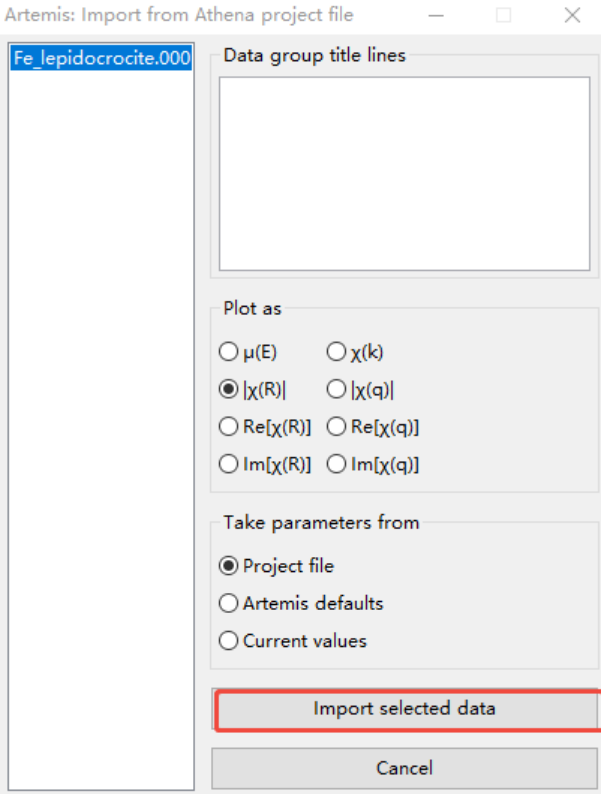
Task: Pick the |χ(q)| plot option
Action: (337, 390)
